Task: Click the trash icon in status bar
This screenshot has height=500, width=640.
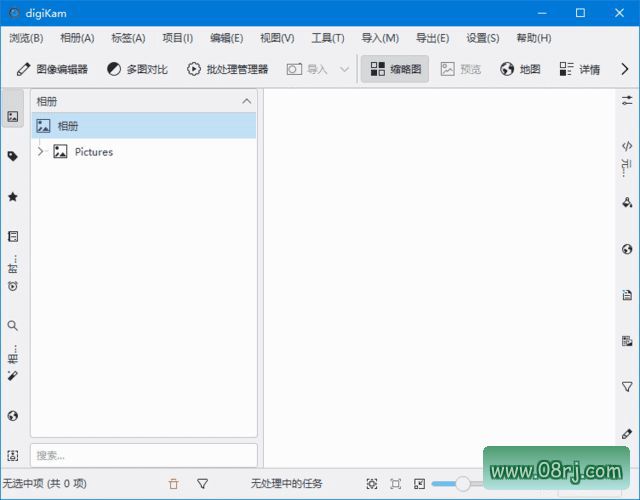Action: coord(173,484)
